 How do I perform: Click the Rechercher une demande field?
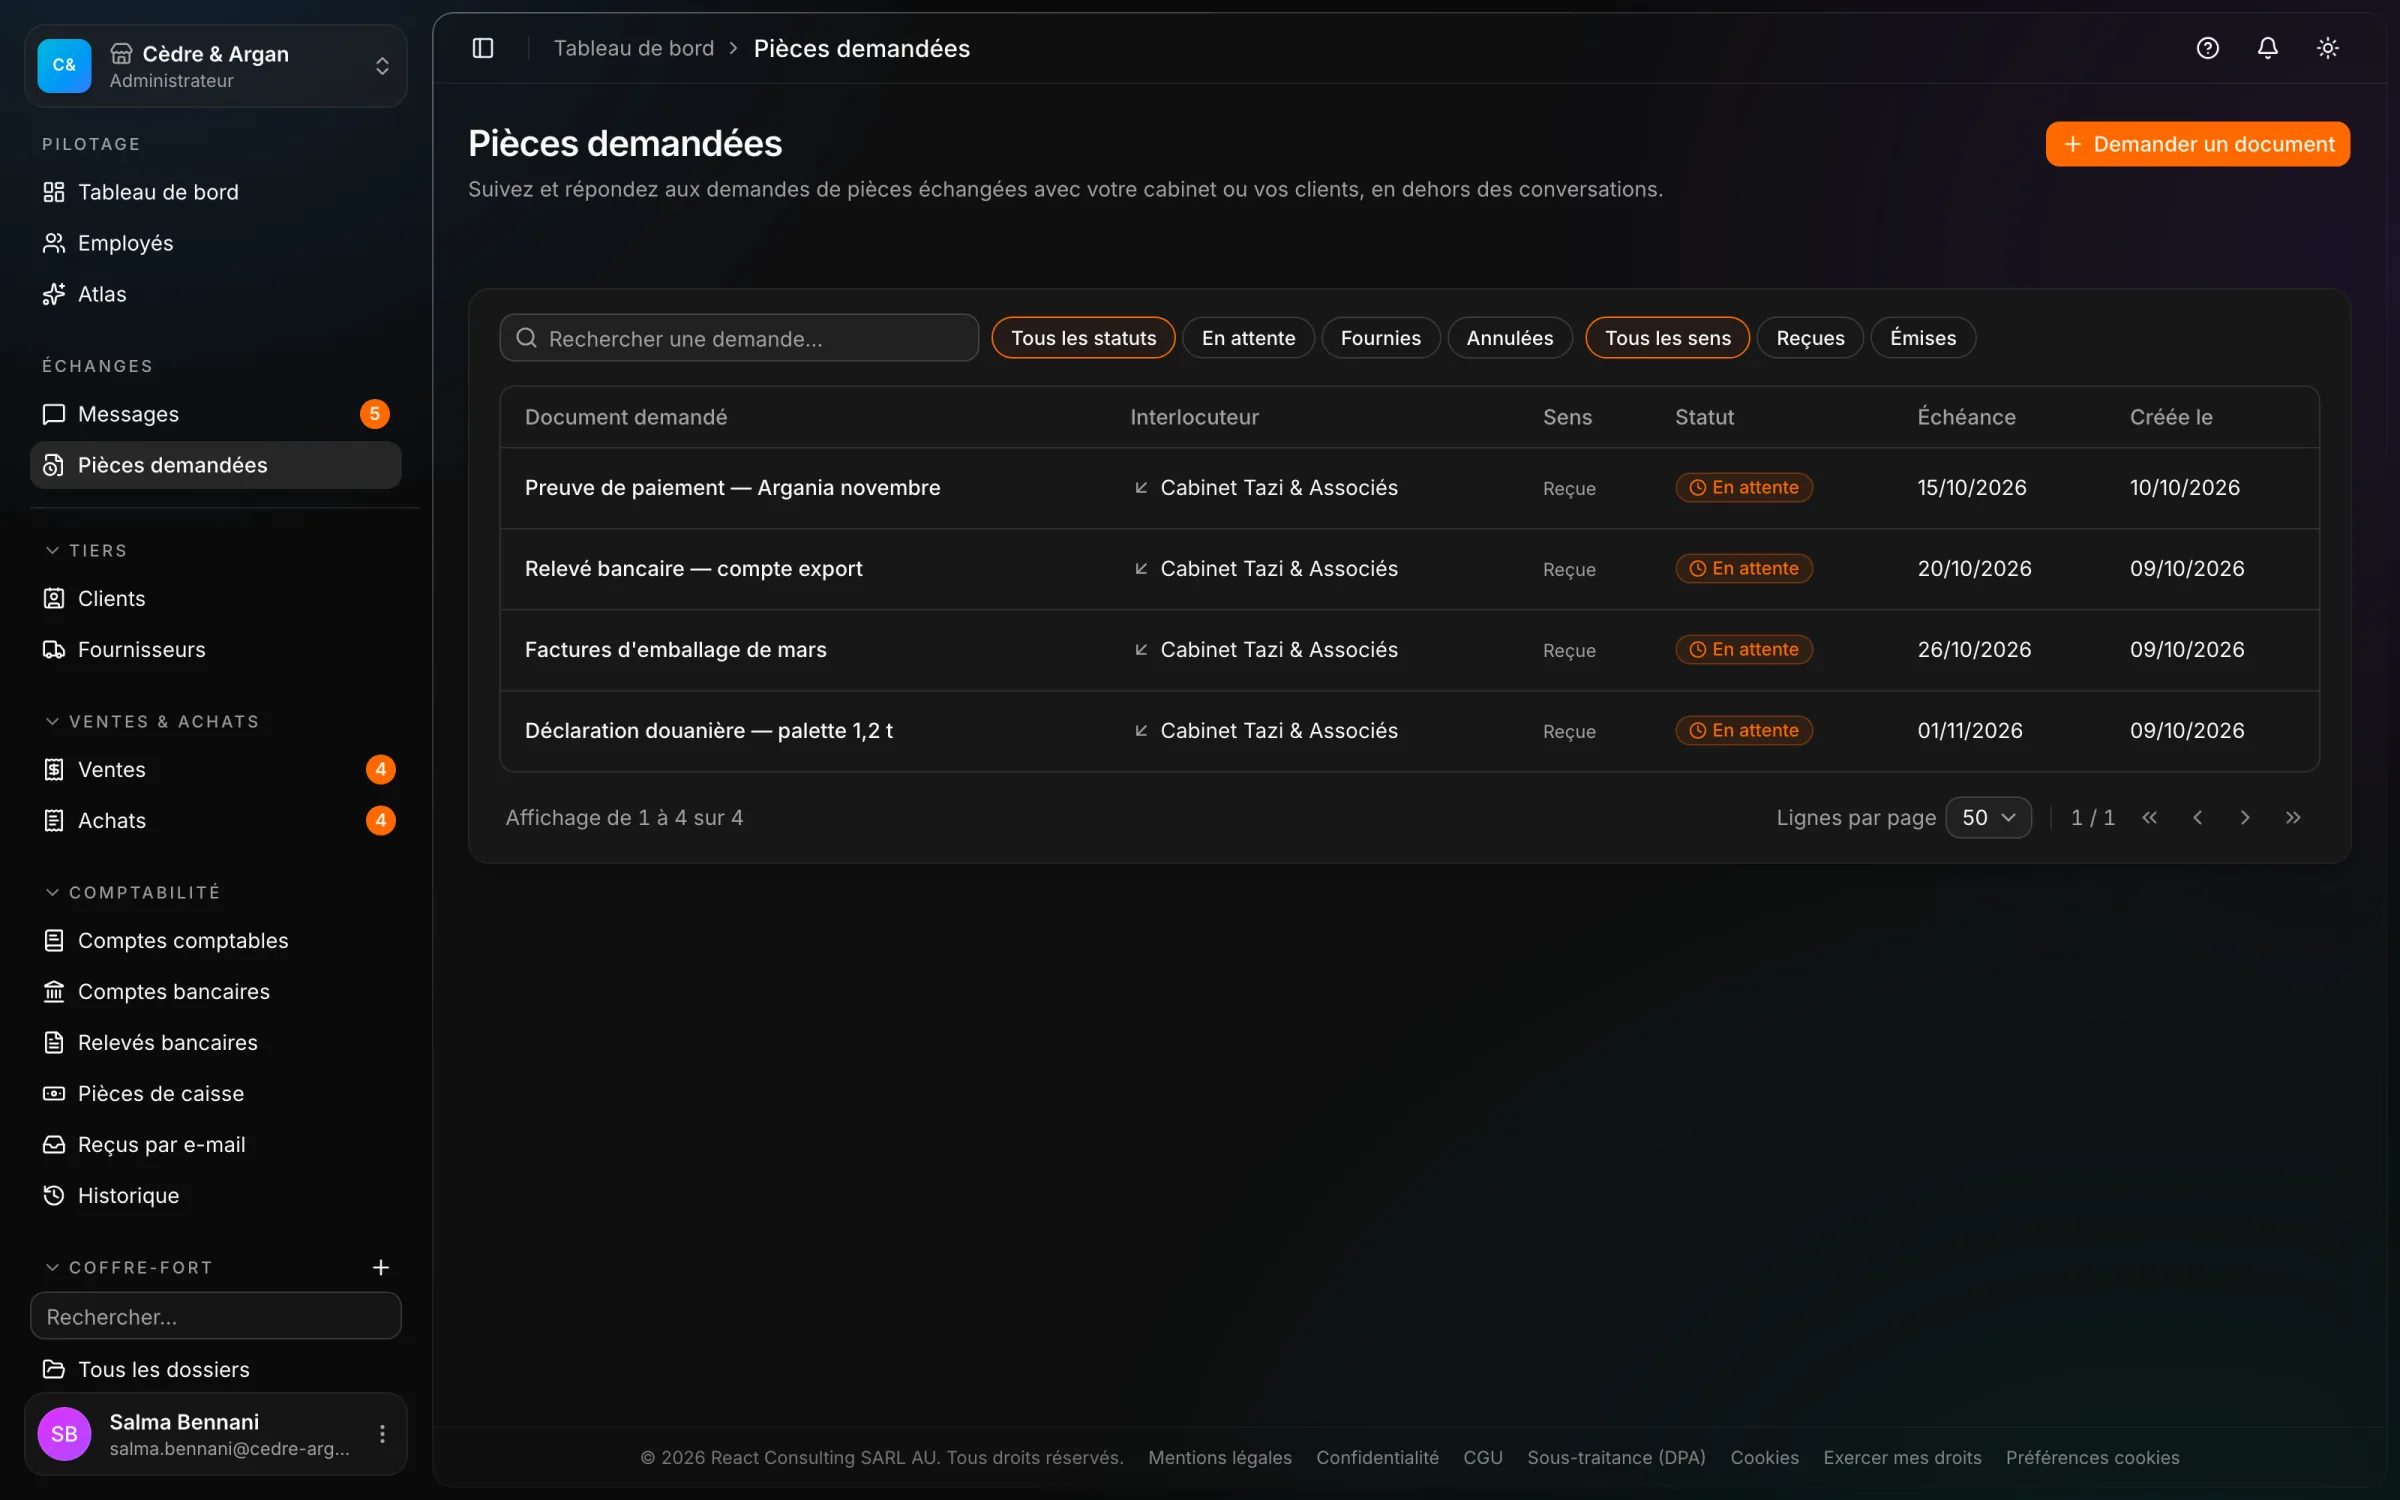pos(739,338)
